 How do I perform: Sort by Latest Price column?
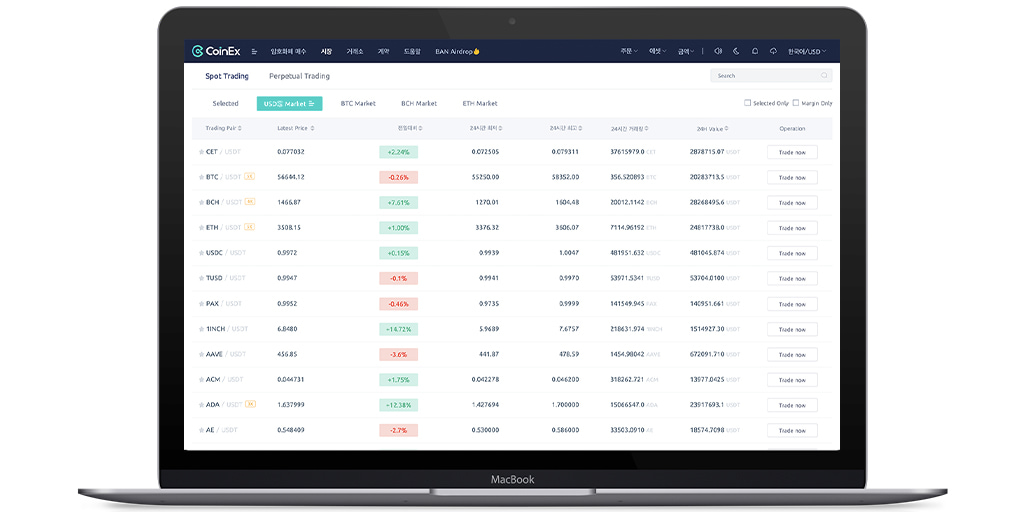coord(295,129)
